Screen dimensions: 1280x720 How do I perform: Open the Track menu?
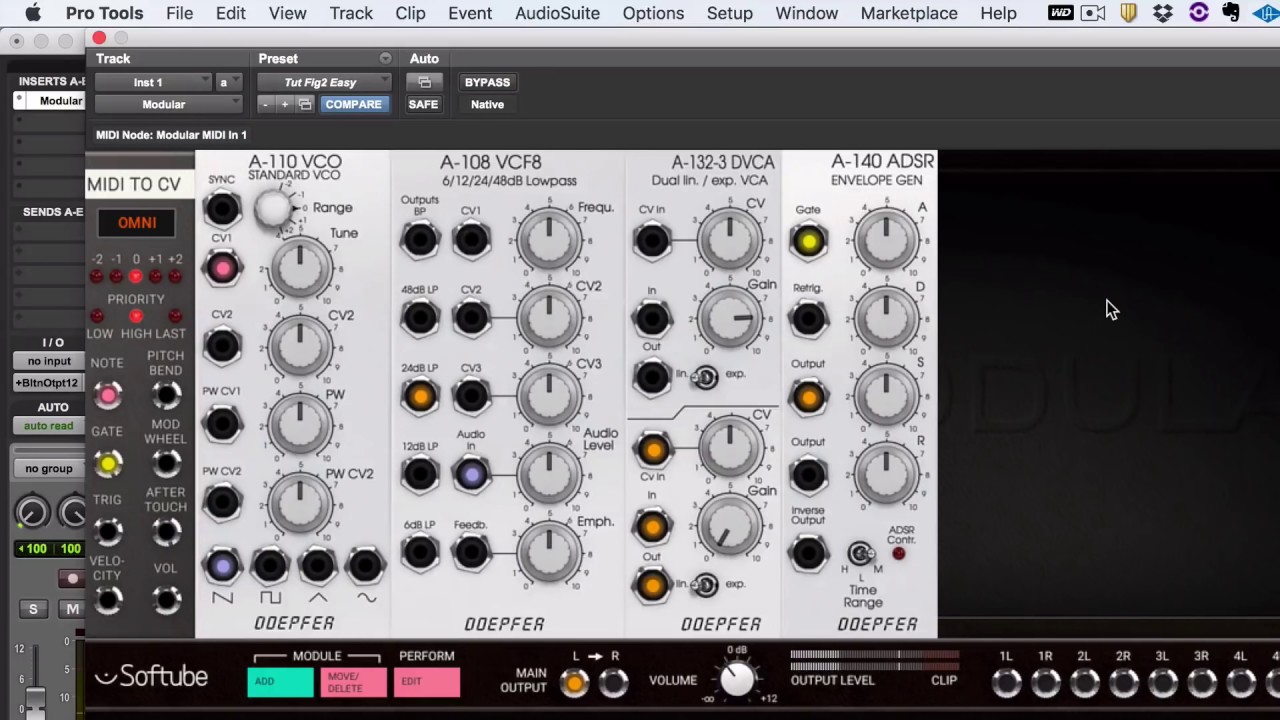pos(351,13)
